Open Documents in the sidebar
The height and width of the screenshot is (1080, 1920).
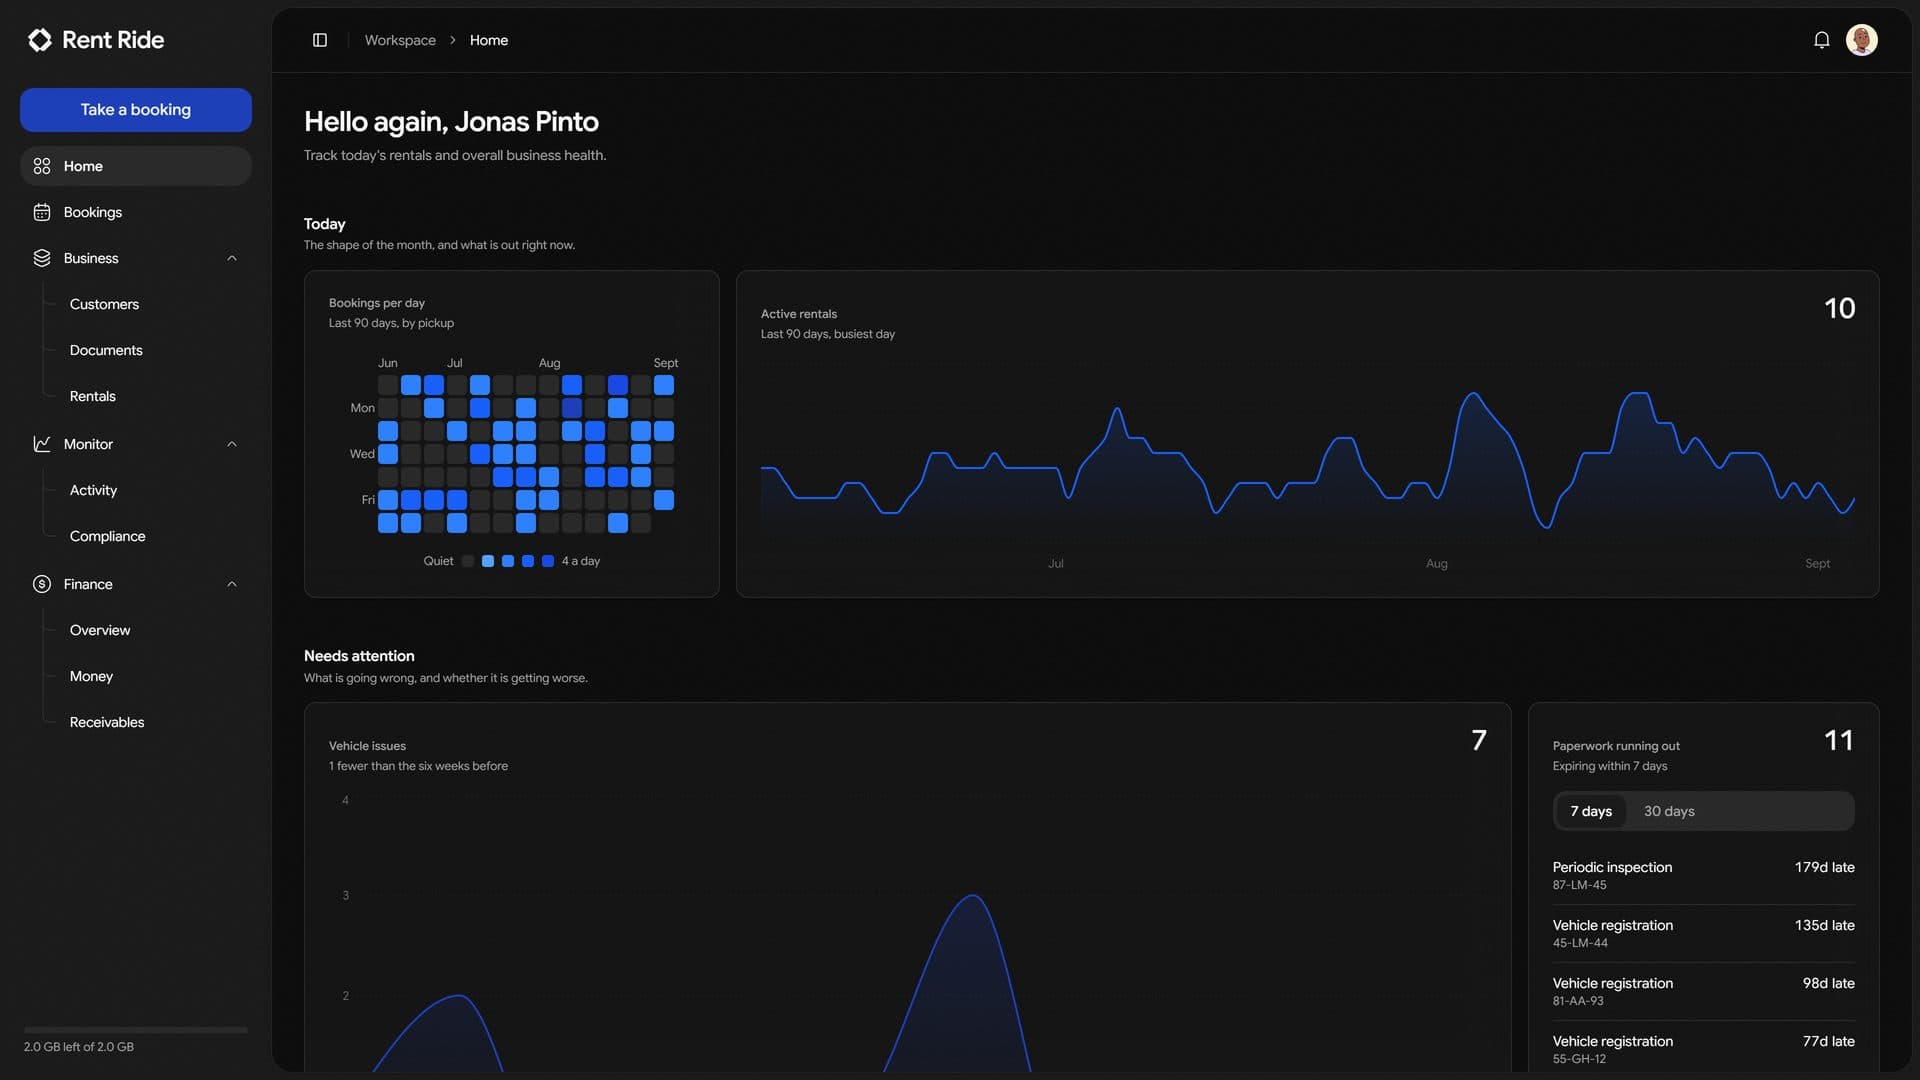[106, 350]
